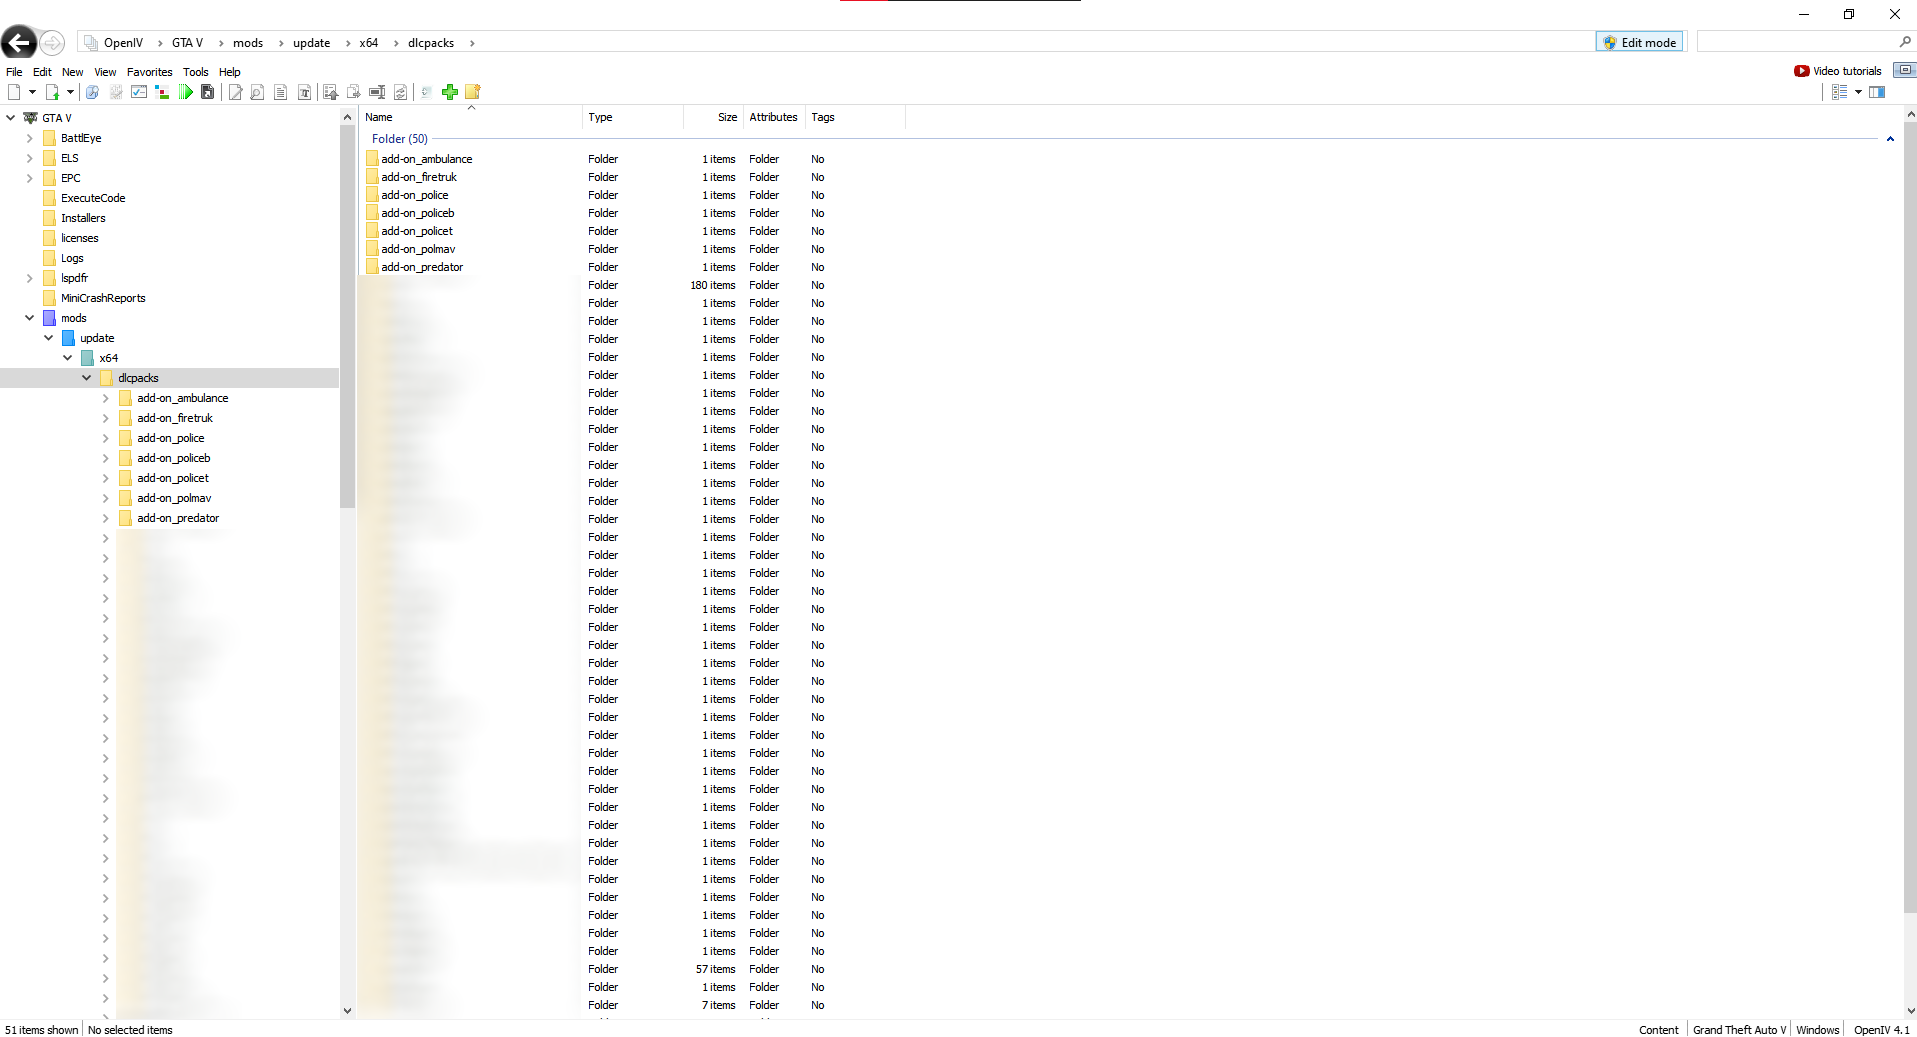
Task: Toggle the preview pane icon
Action: click(1877, 92)
